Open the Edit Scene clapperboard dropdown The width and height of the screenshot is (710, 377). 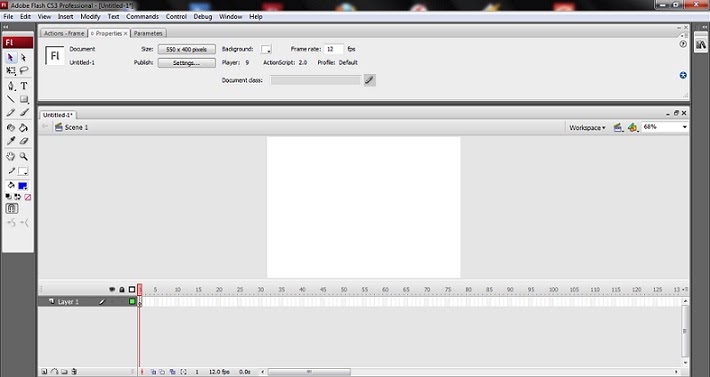point(619,128)
